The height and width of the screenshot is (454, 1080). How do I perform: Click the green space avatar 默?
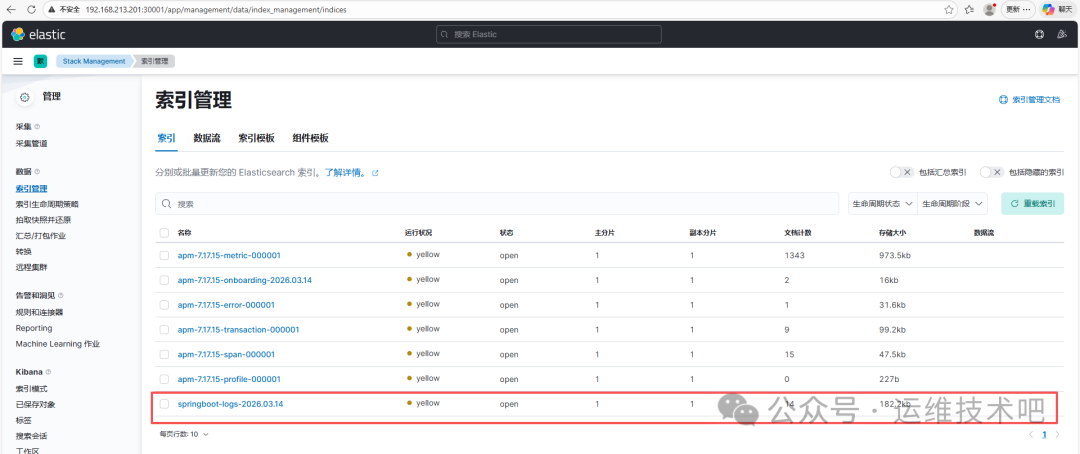pos(40,61)
